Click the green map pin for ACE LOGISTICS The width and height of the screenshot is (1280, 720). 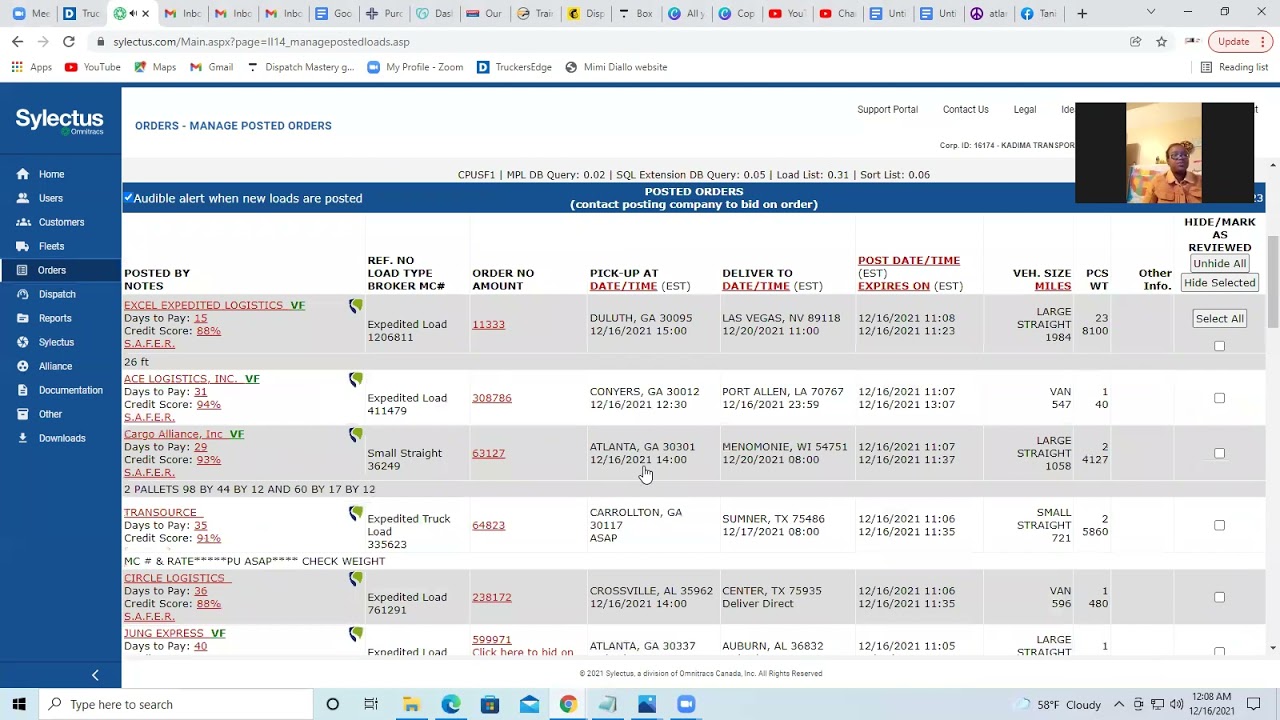pos(356,380)
